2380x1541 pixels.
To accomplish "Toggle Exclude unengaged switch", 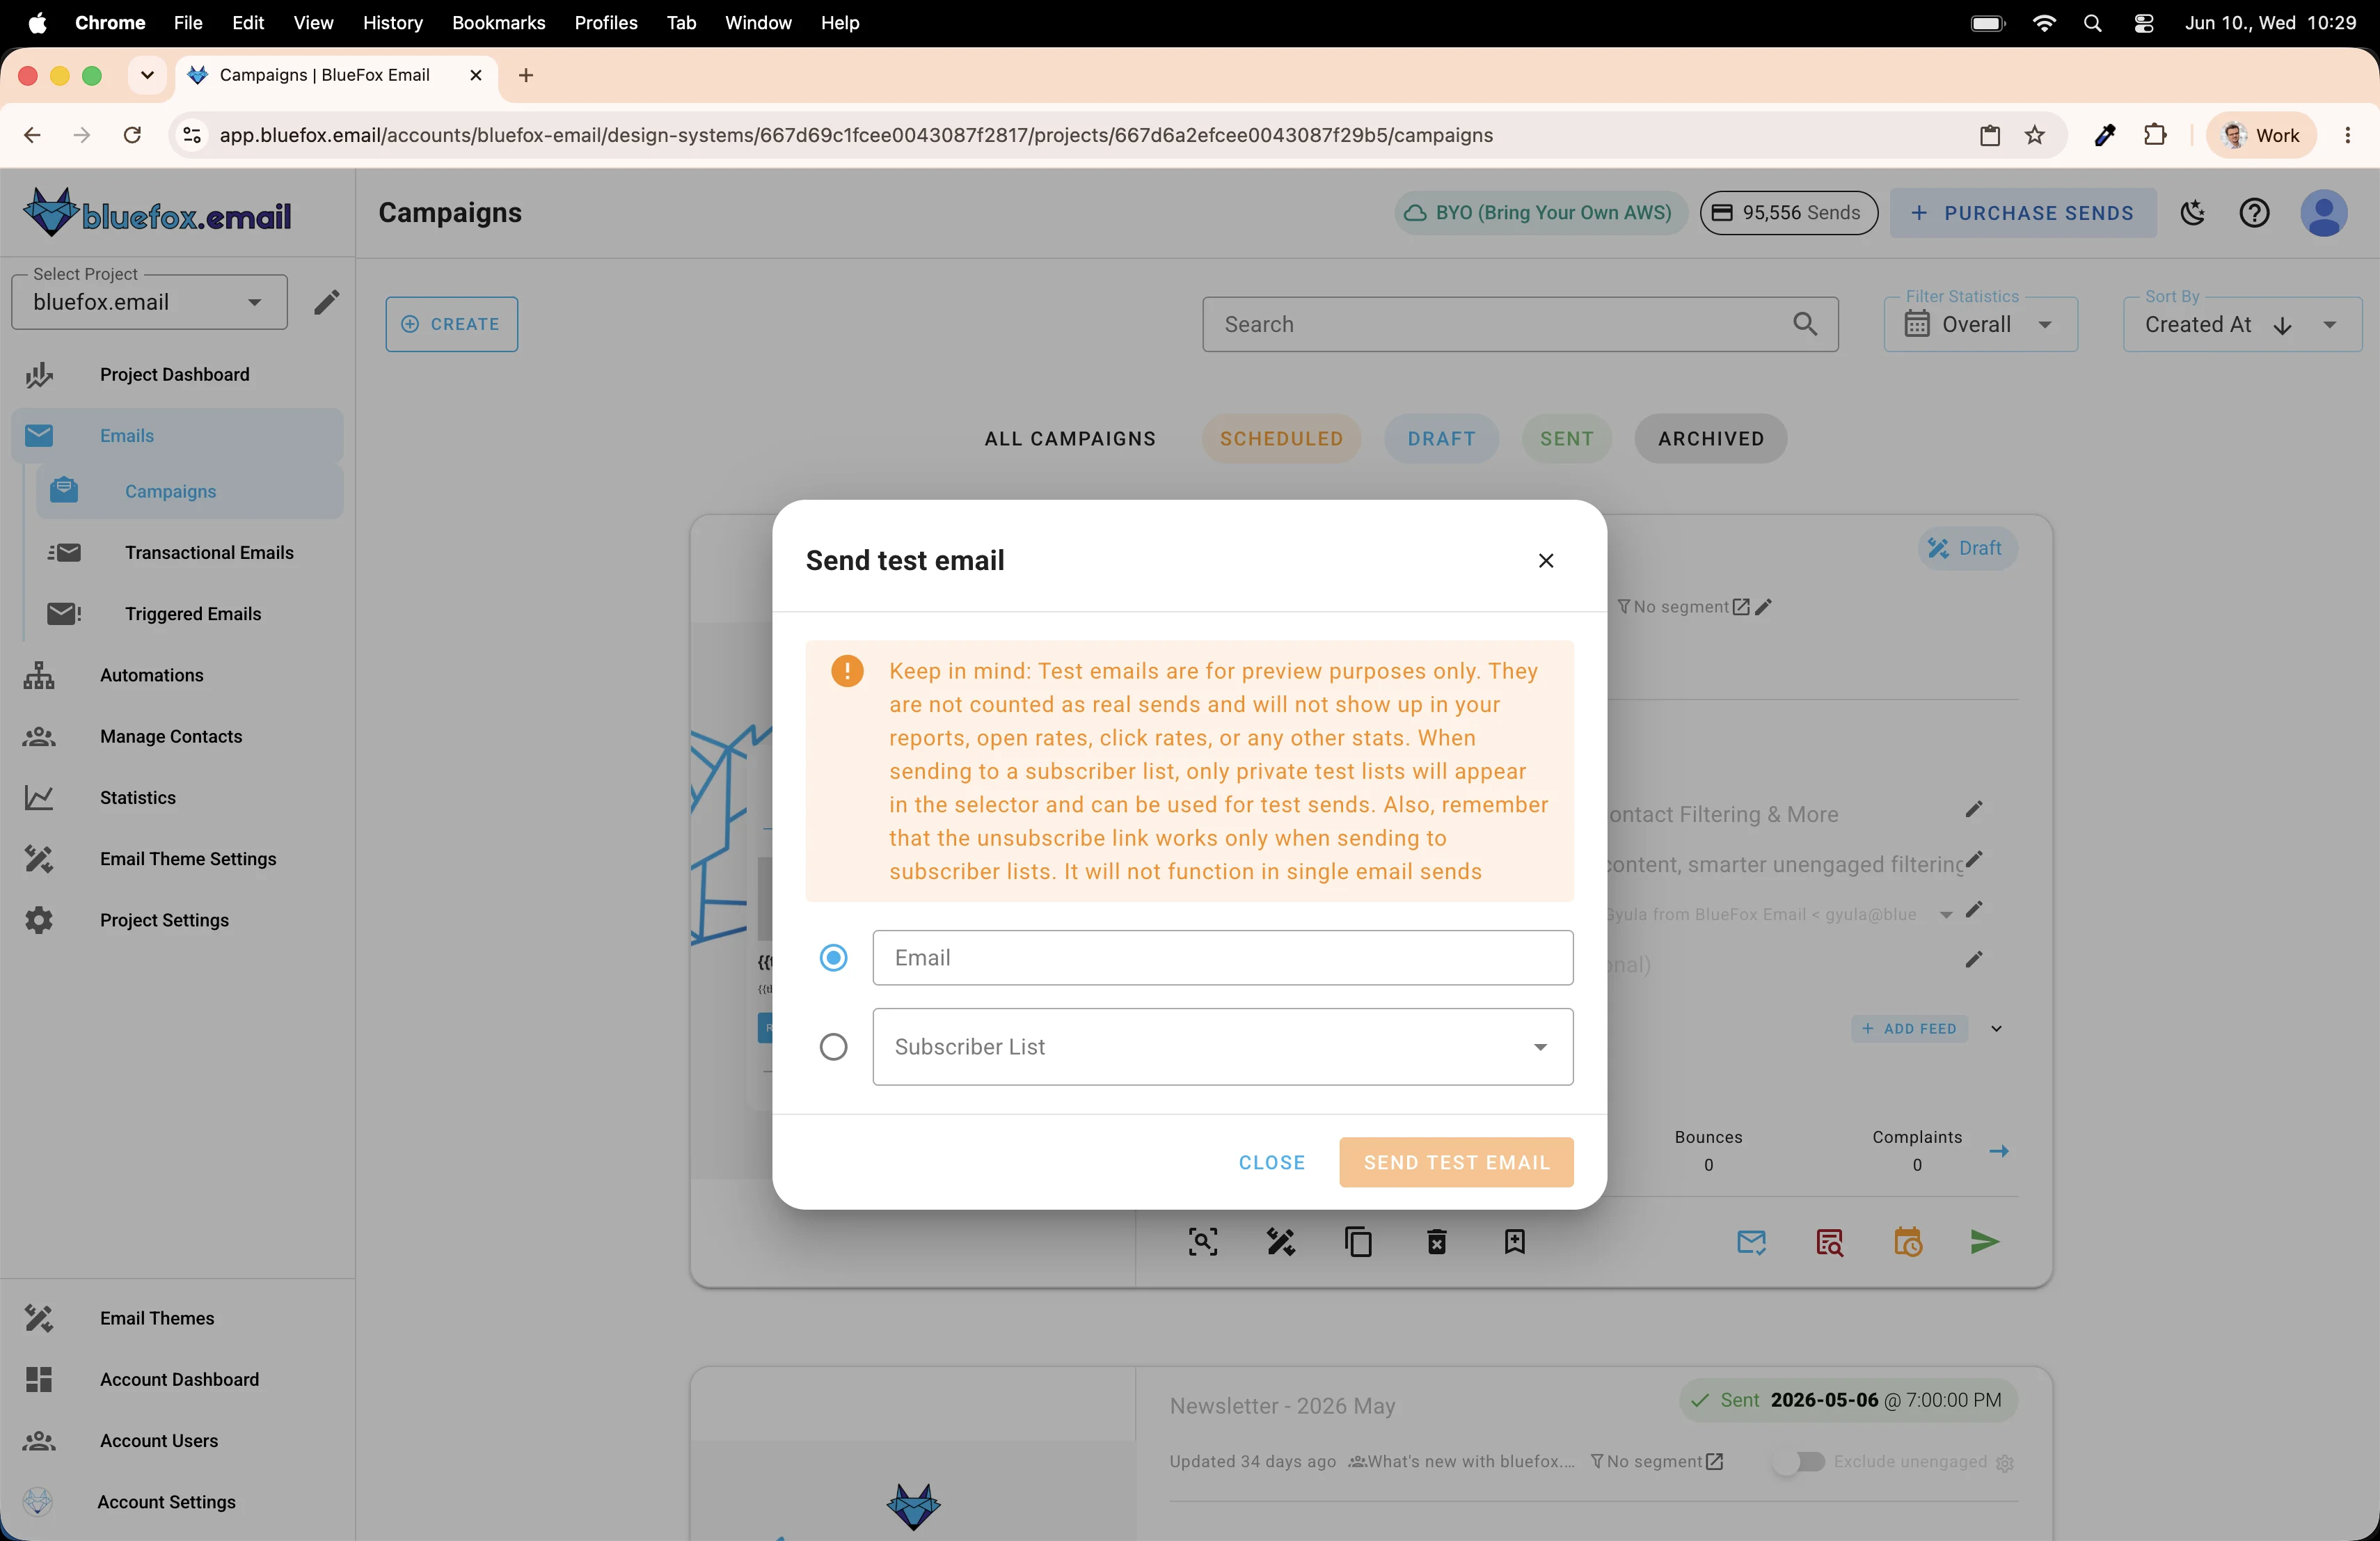I will 1798,1462.
